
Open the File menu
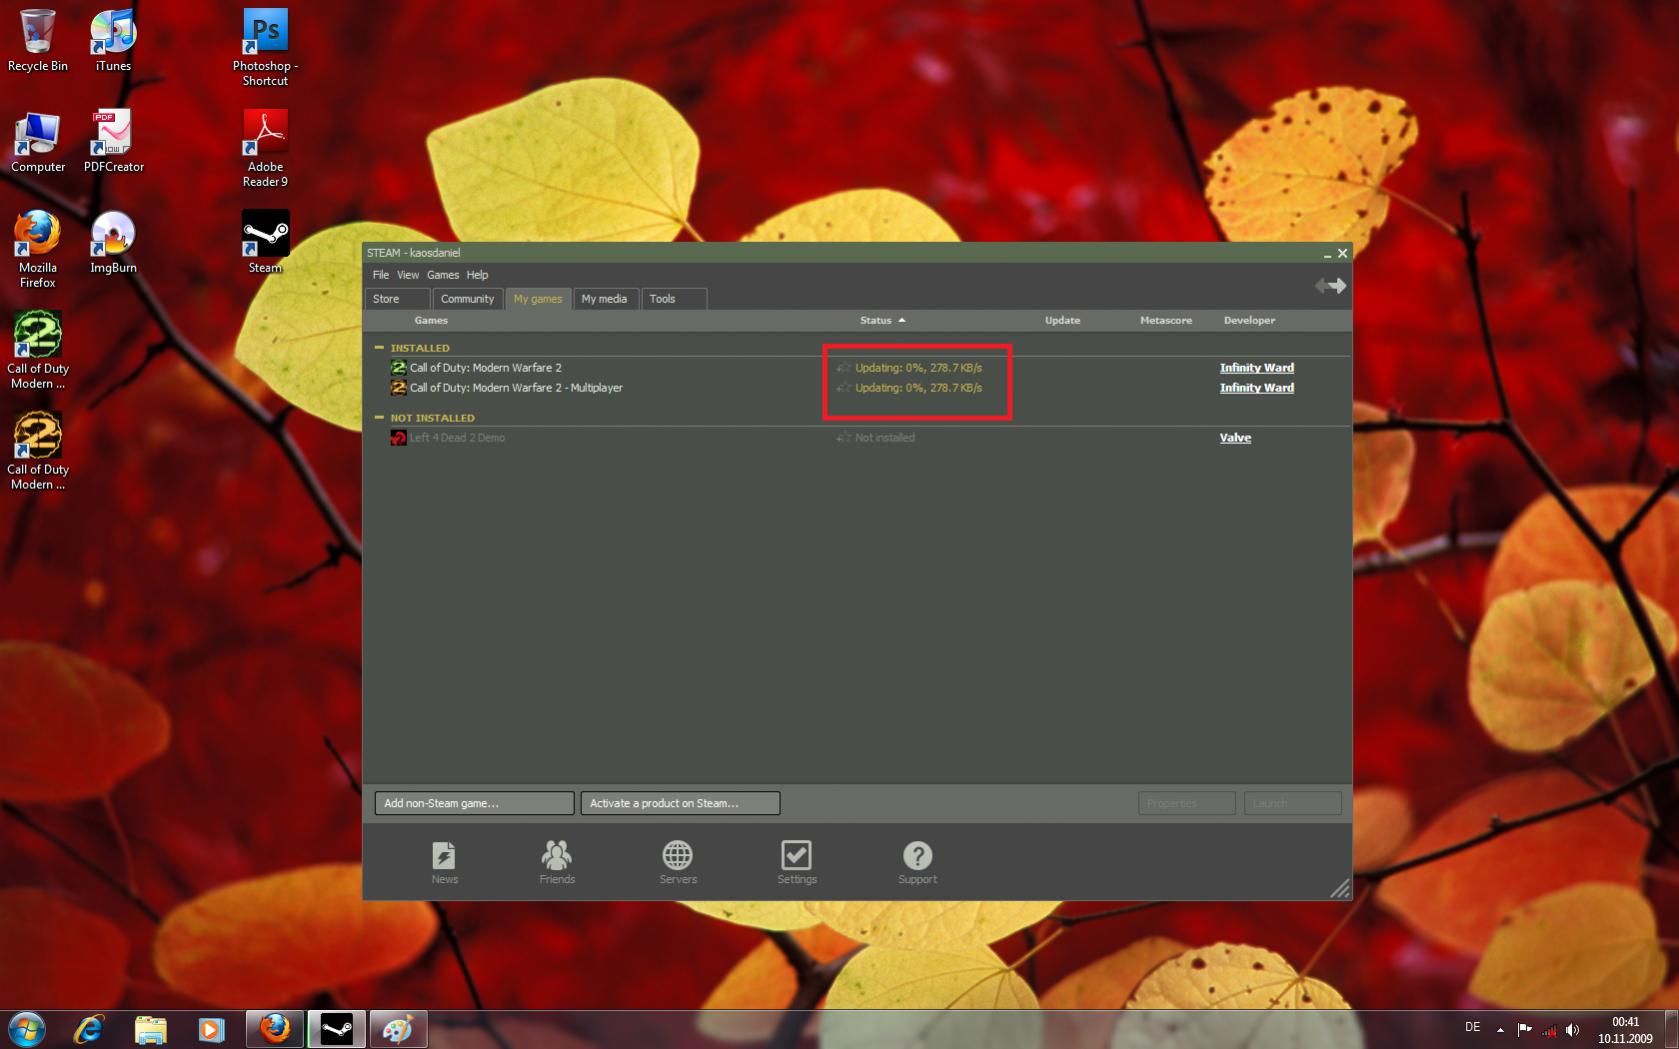point(381,275)
